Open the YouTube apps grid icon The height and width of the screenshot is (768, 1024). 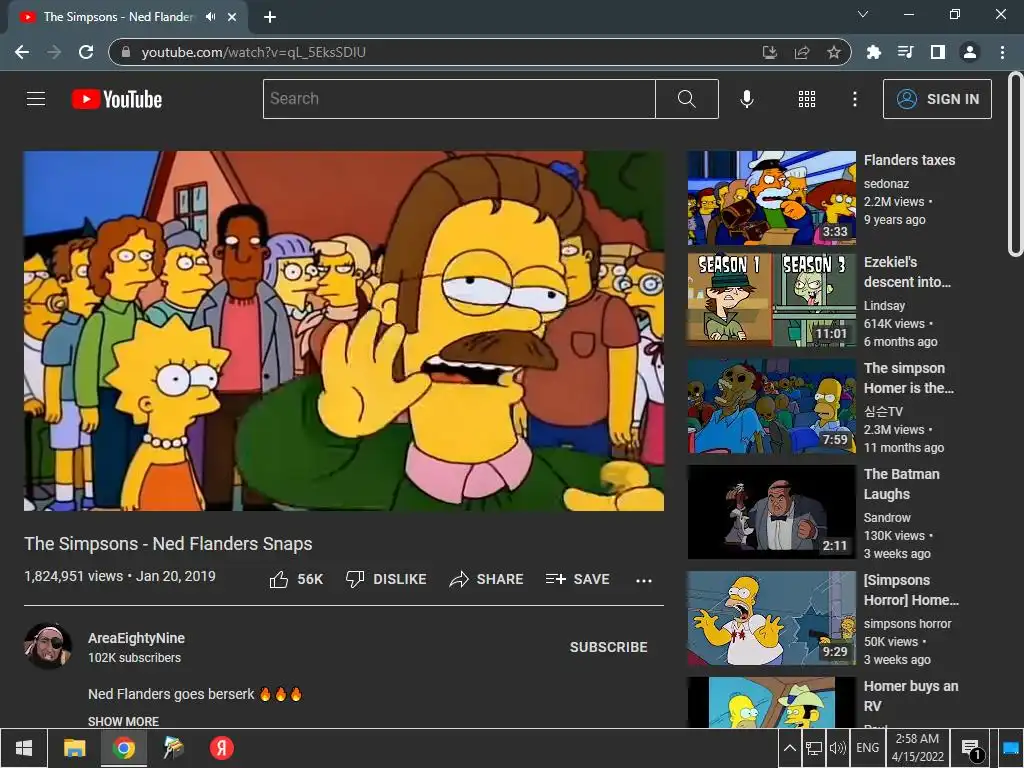[x=807, y=99]
